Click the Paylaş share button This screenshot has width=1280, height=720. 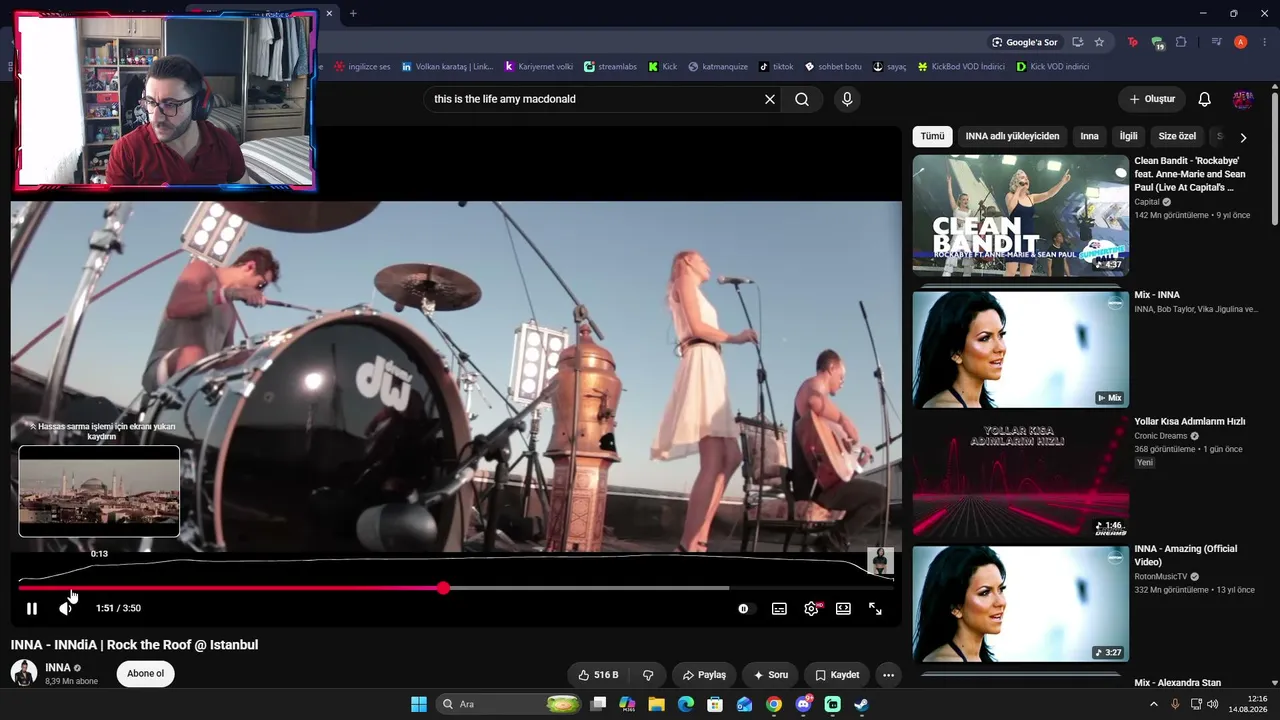pos(704,675)
